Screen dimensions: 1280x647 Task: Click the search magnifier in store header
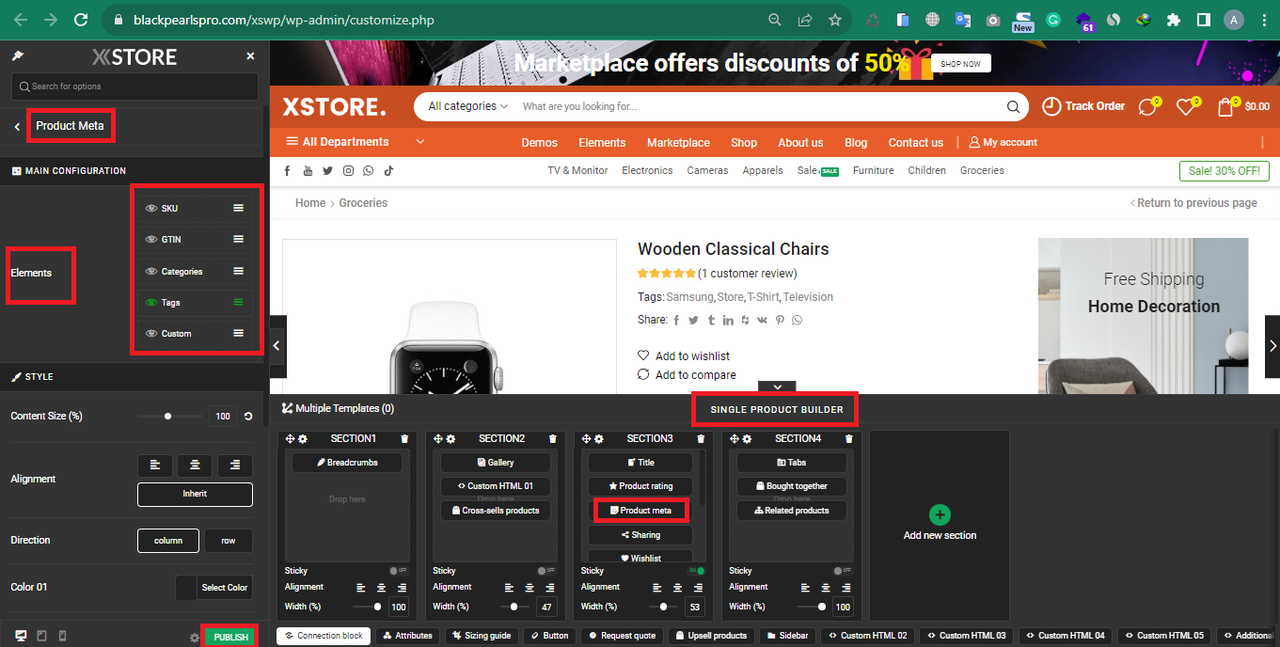coord(1014,106)
